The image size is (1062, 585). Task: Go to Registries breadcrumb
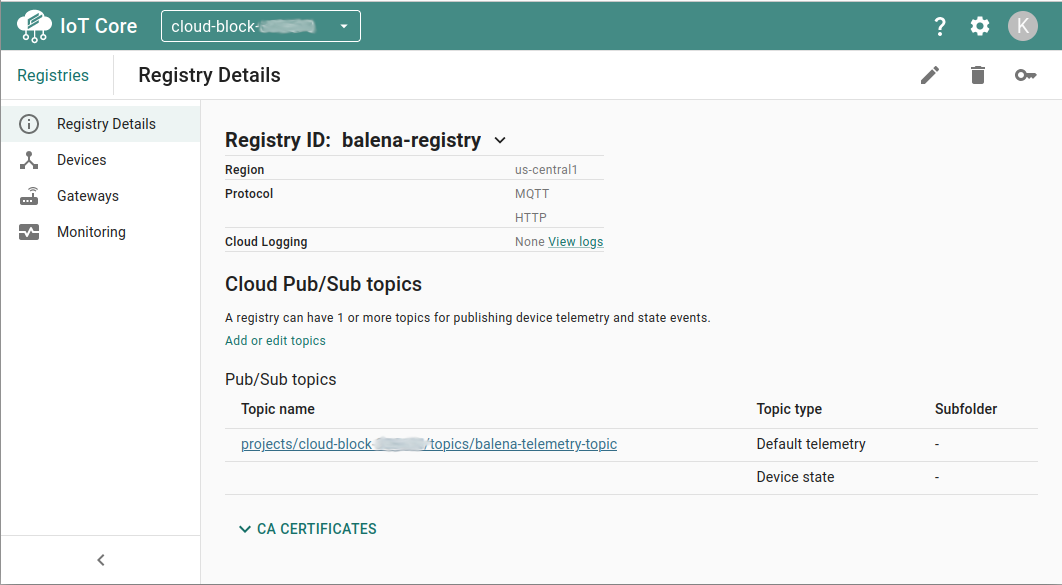tap(53, 75)
